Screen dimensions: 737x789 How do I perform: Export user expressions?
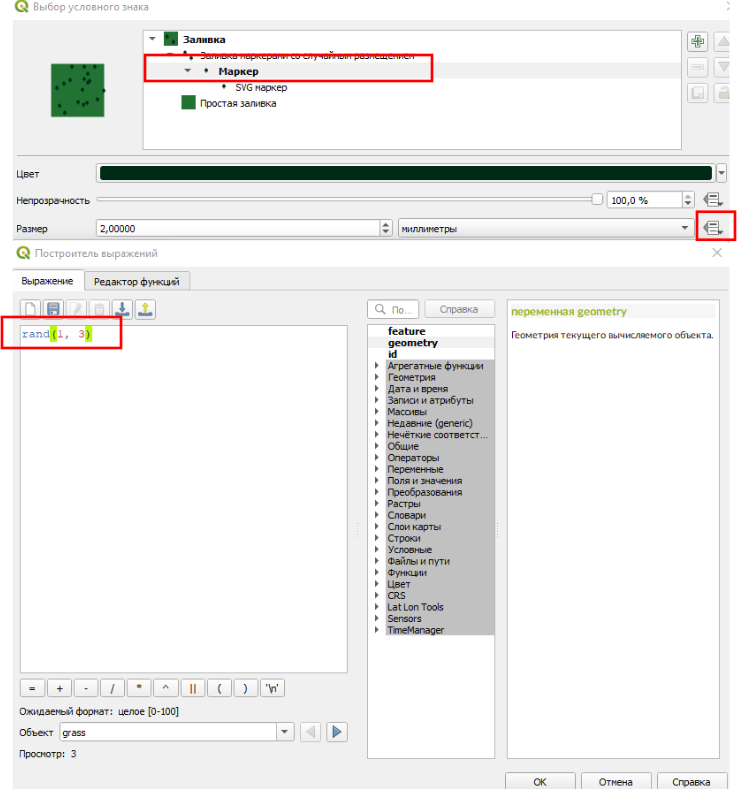145,309
